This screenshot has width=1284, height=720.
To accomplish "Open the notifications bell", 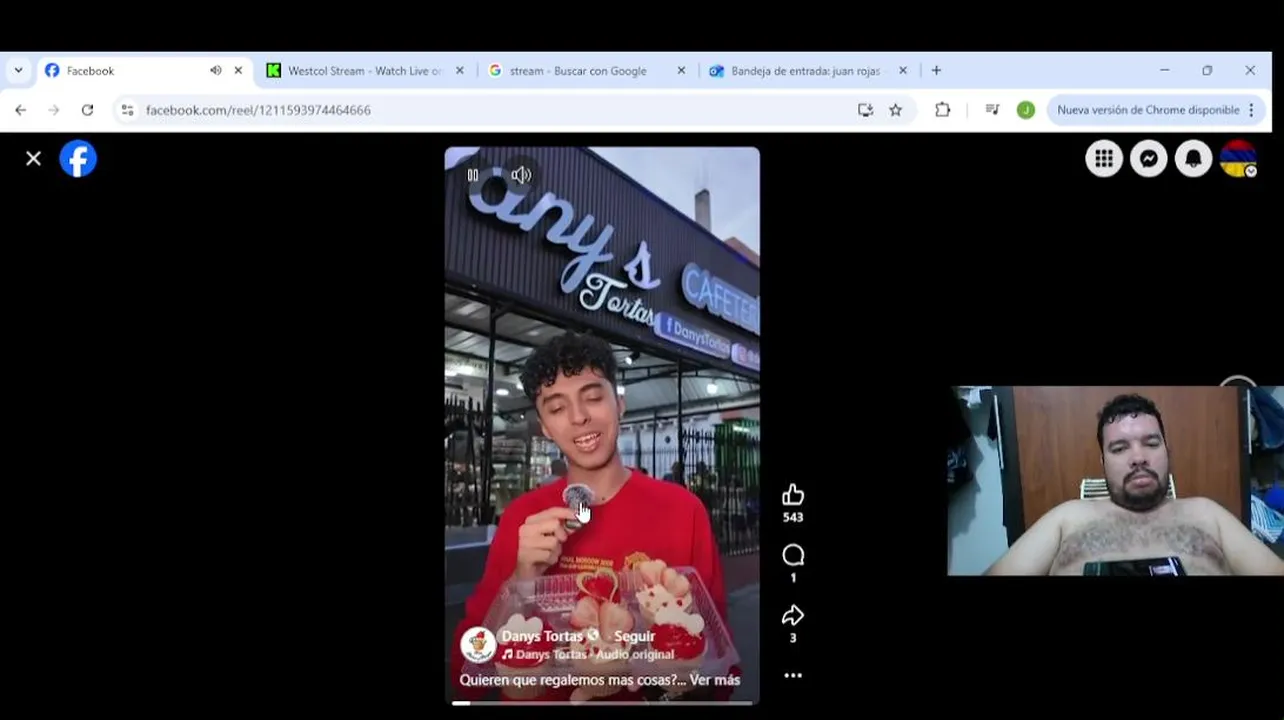I will click(x=1193, y=158).
